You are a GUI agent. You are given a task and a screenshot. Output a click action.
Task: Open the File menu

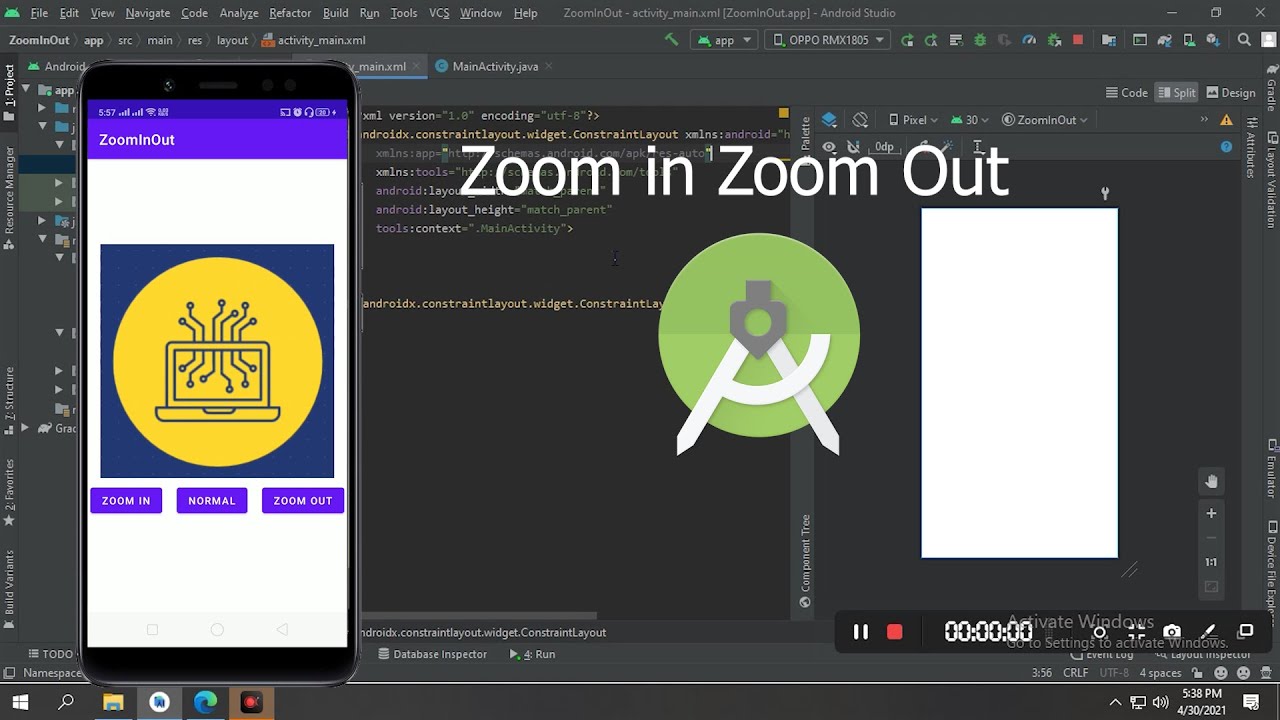(39, 13)
